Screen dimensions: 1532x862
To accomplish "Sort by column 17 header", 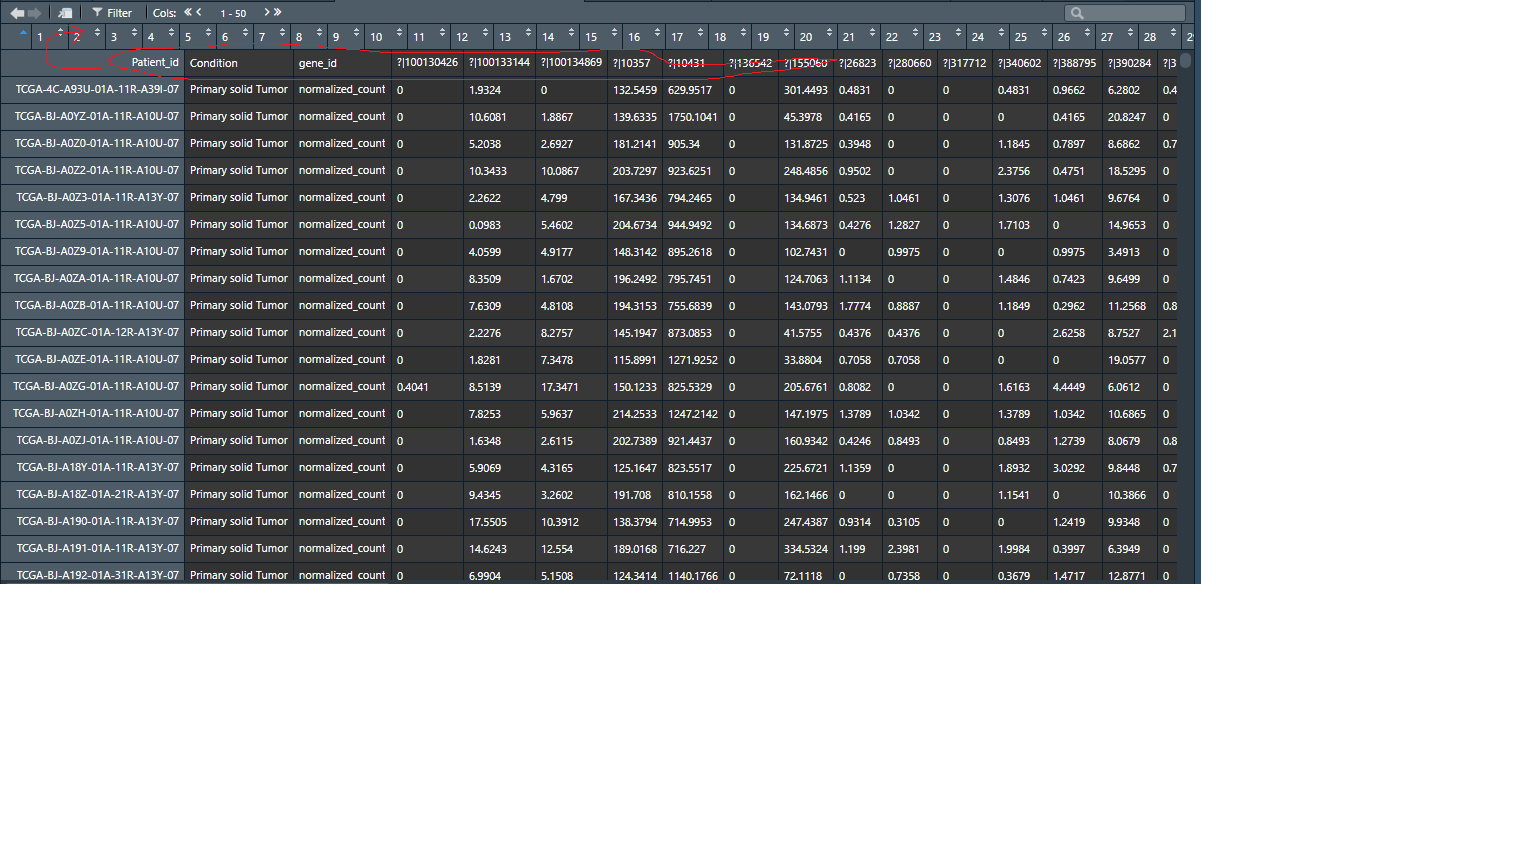I will [x=678, y=37].
